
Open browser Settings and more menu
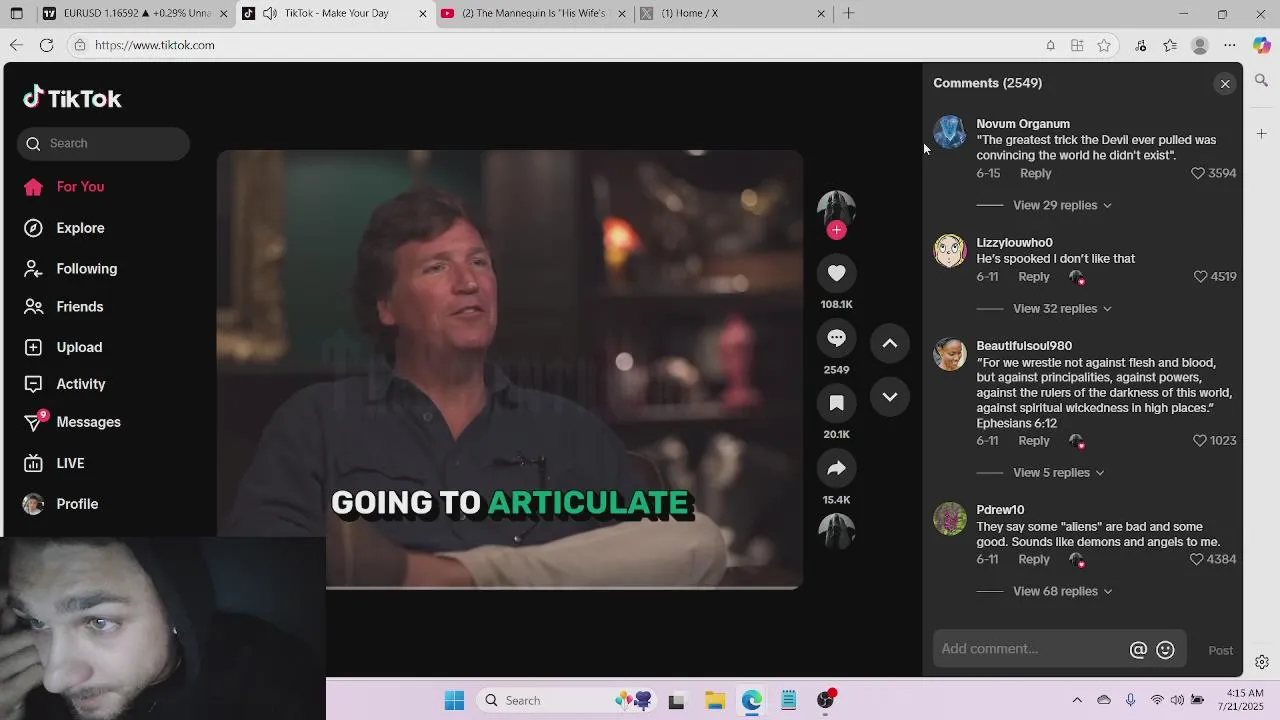[x=1230, y=45]
